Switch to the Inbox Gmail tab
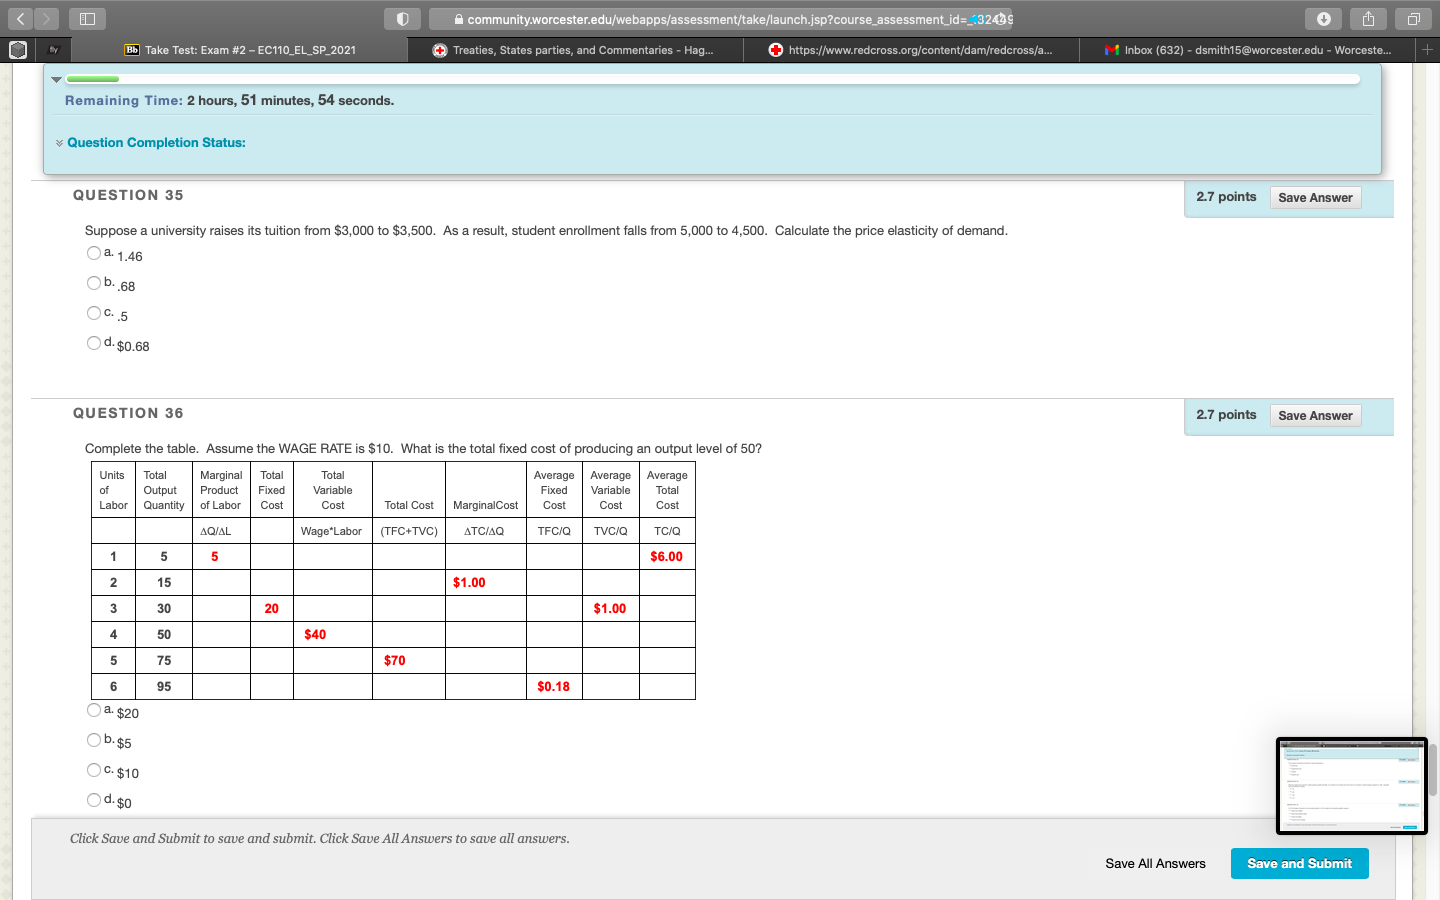 coord(1248,50)
